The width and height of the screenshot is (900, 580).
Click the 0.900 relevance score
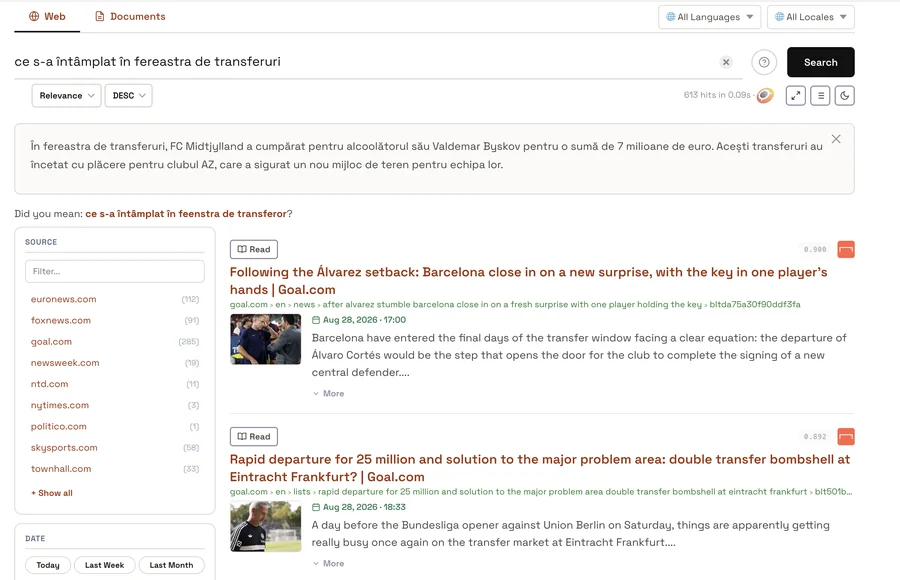coord(815,249)
